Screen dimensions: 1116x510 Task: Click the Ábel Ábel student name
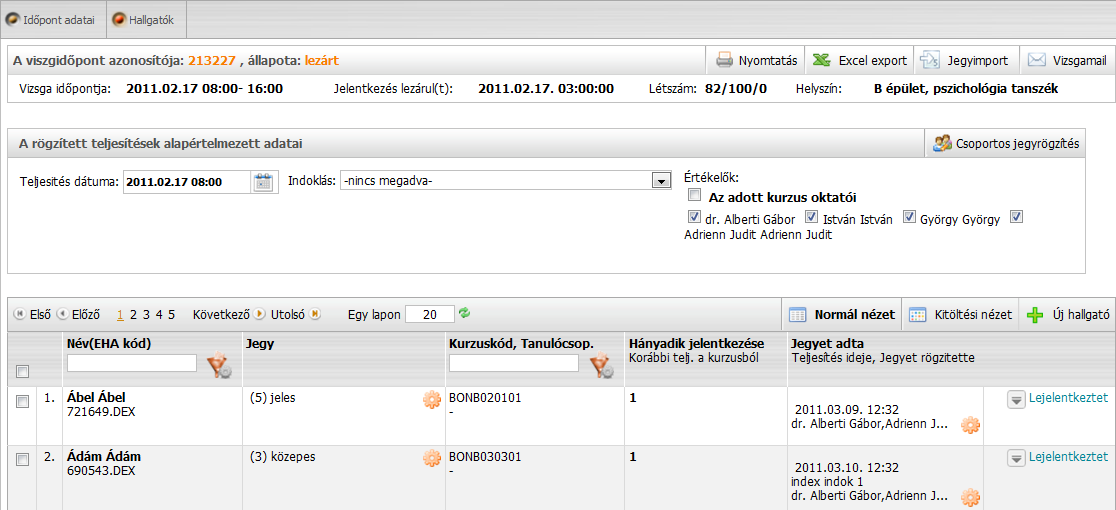pos(96,398)
